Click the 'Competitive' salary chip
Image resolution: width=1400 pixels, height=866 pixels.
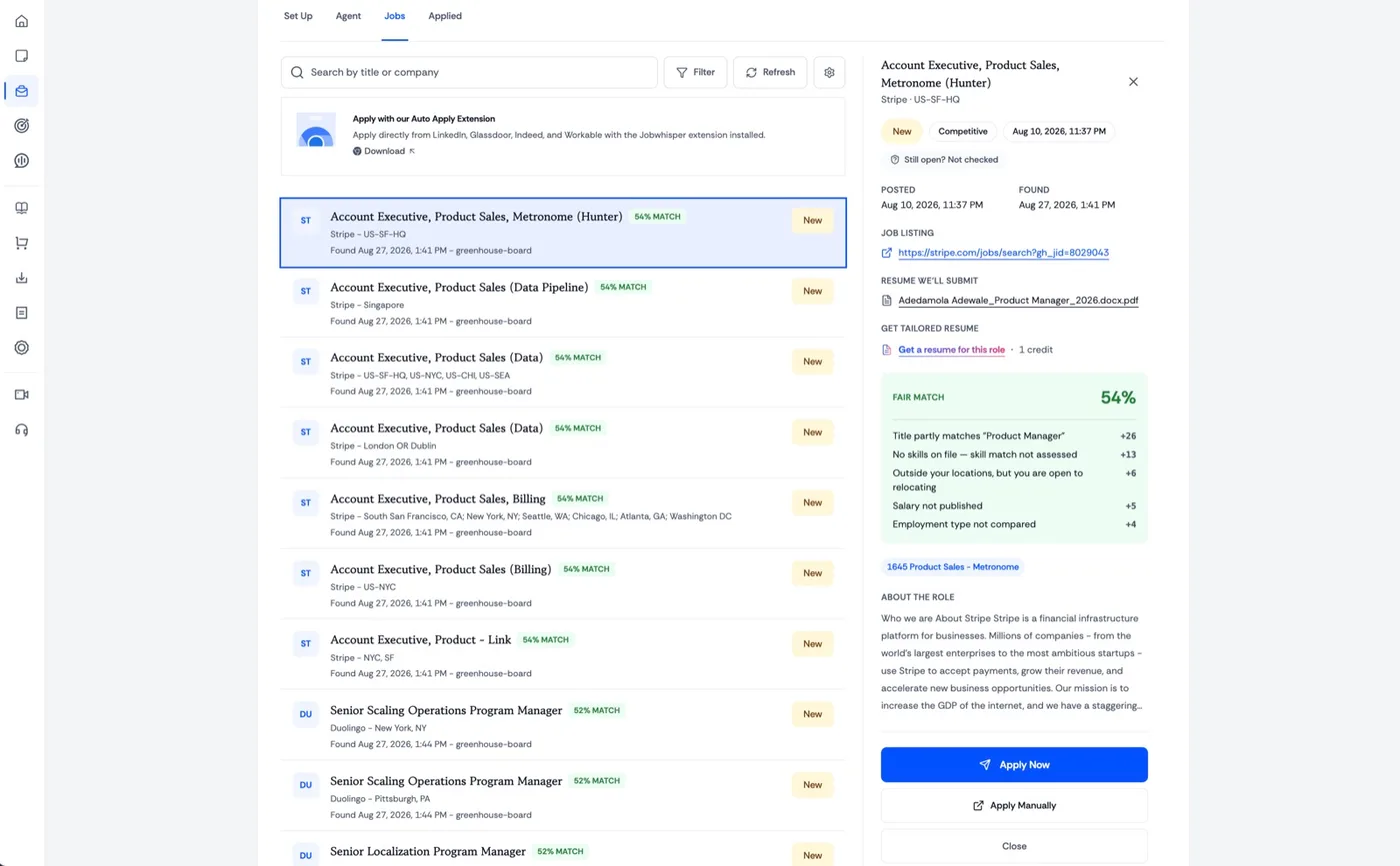(963, 131)
